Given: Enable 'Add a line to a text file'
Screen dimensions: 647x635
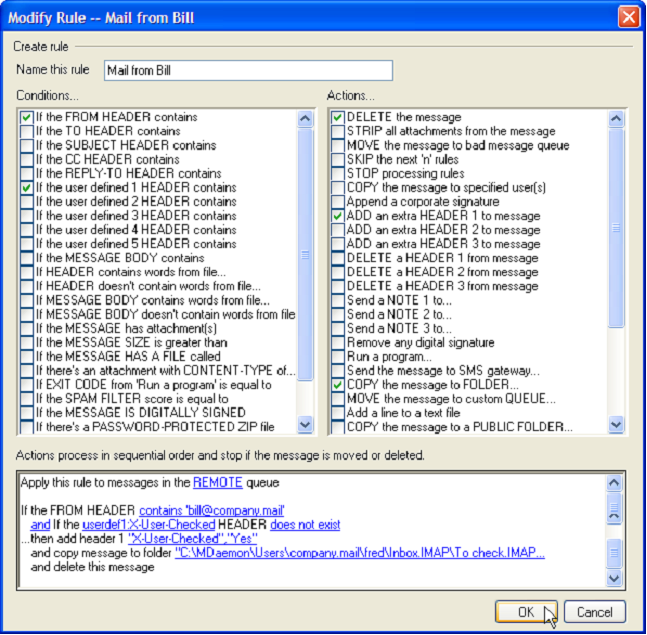Looking at the screenshot, I should click(338, 413).
